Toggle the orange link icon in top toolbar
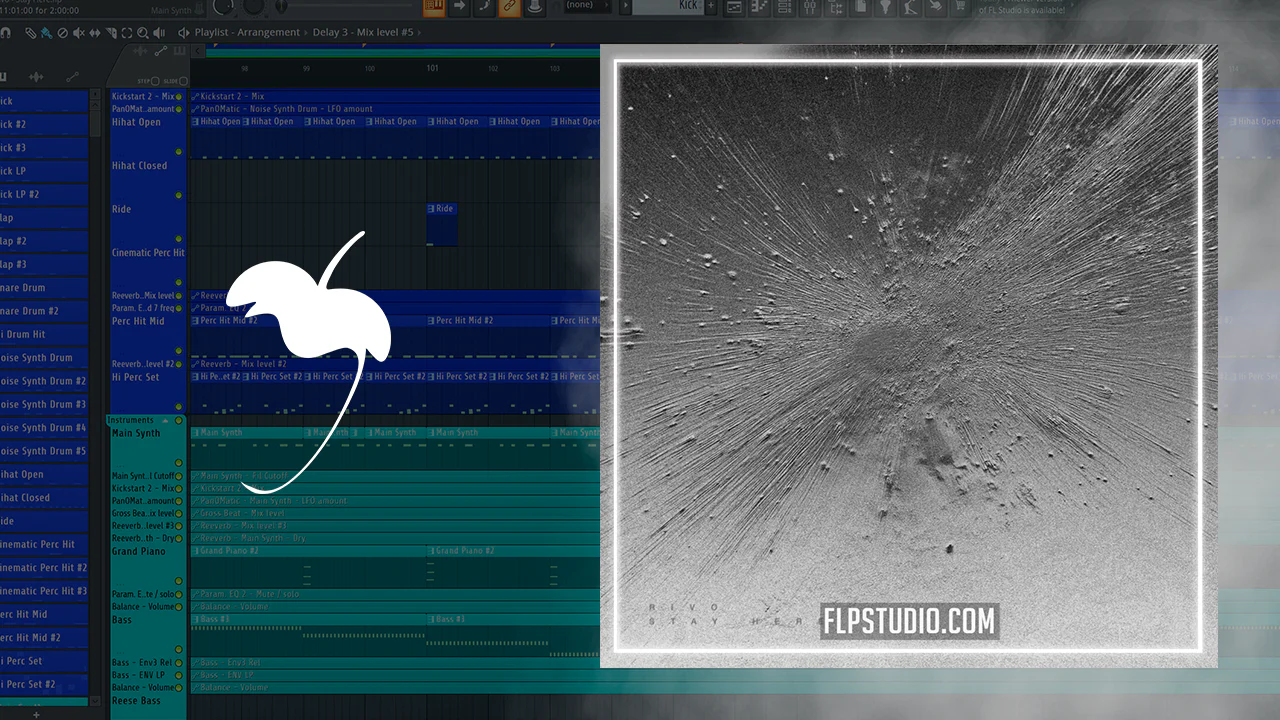This screenshot has height=720, width=1280. click(509, 6)
